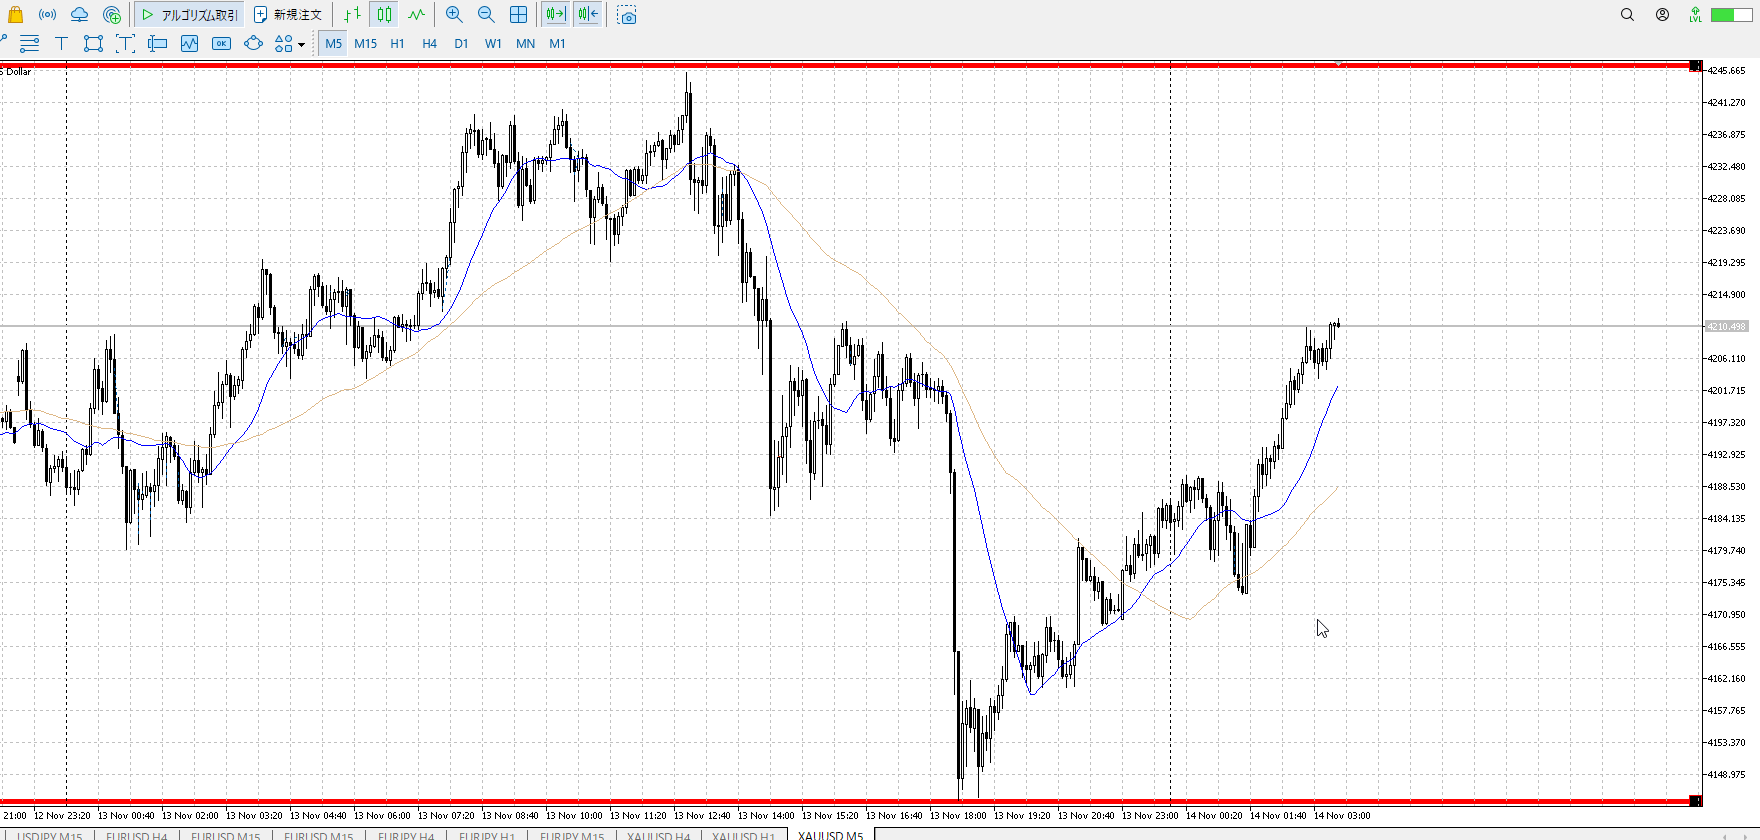Select the D1 daily timeframe

461,43
